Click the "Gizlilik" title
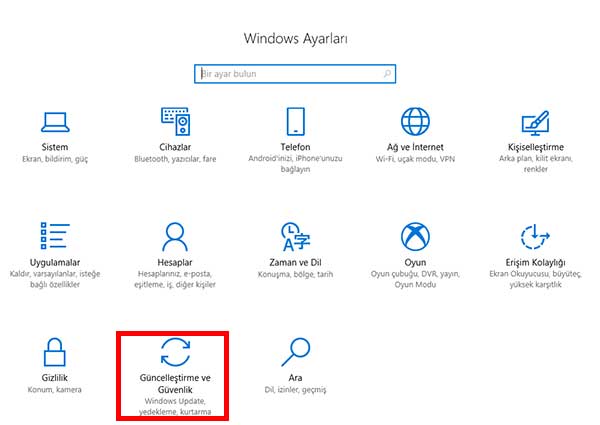Image resolution: width=600 pixels, height=425 pixels. click(55, 378)
